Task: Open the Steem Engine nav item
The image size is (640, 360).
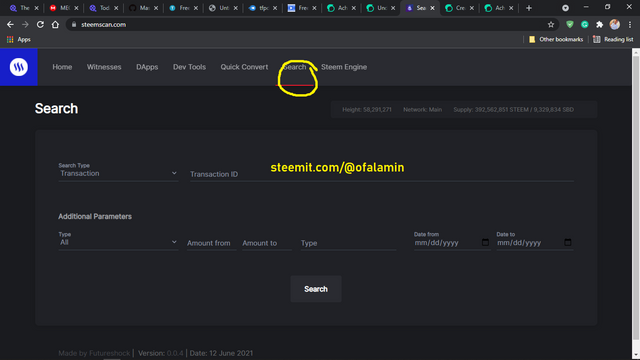Action: (344, 67)
